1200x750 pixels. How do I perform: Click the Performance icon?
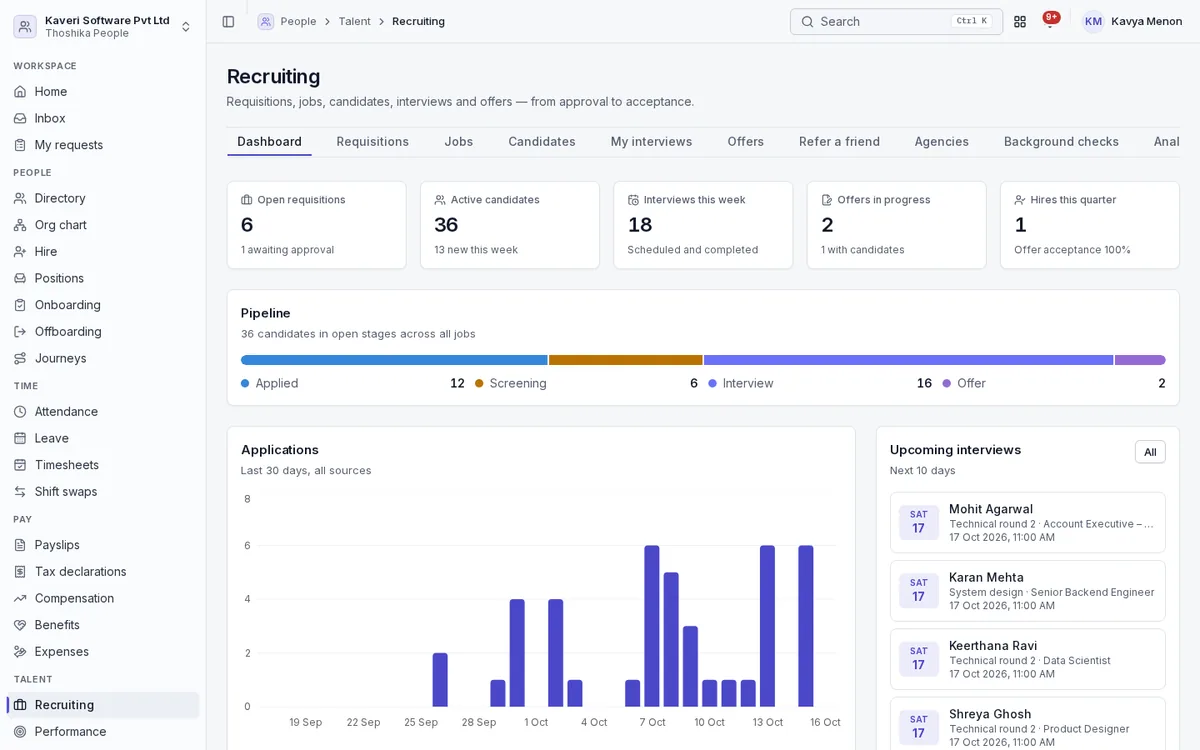(20, 732)
